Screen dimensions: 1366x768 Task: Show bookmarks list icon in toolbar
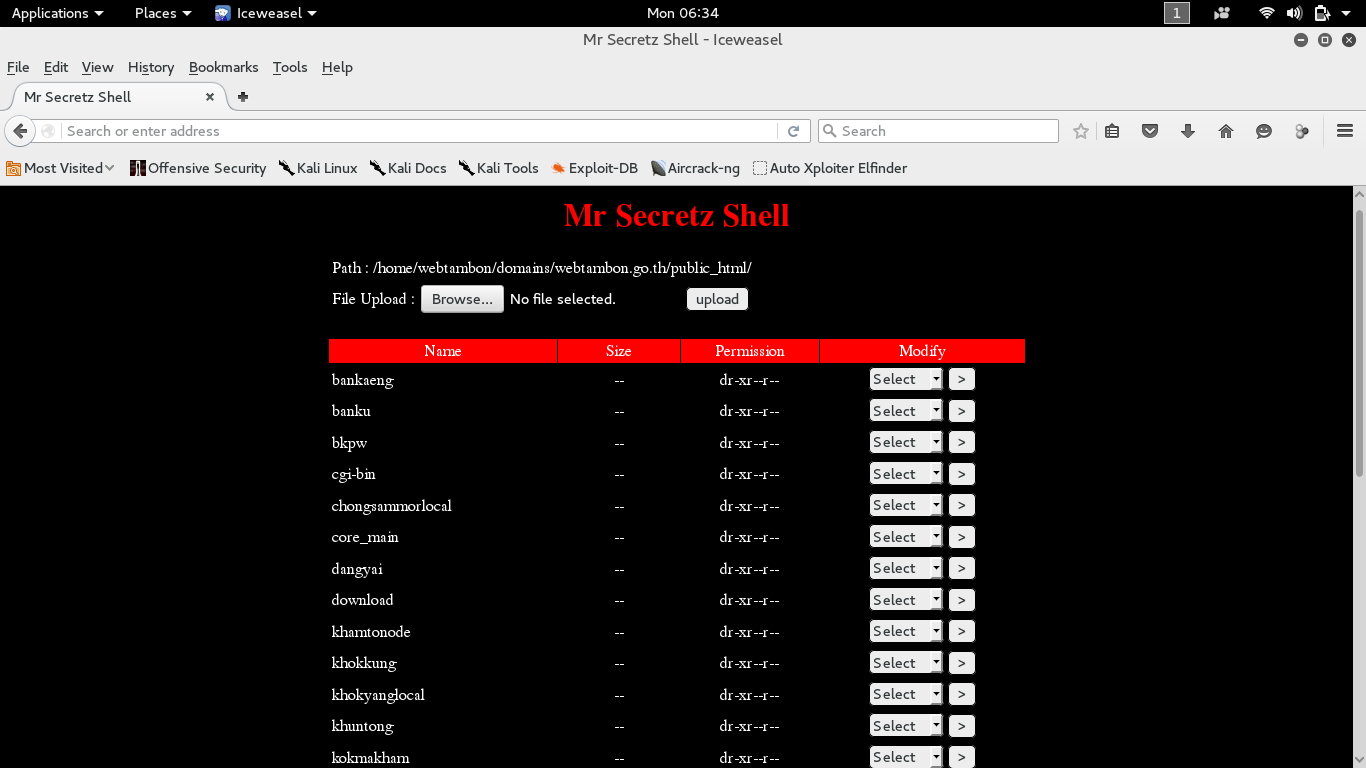tap(1112, 131)
